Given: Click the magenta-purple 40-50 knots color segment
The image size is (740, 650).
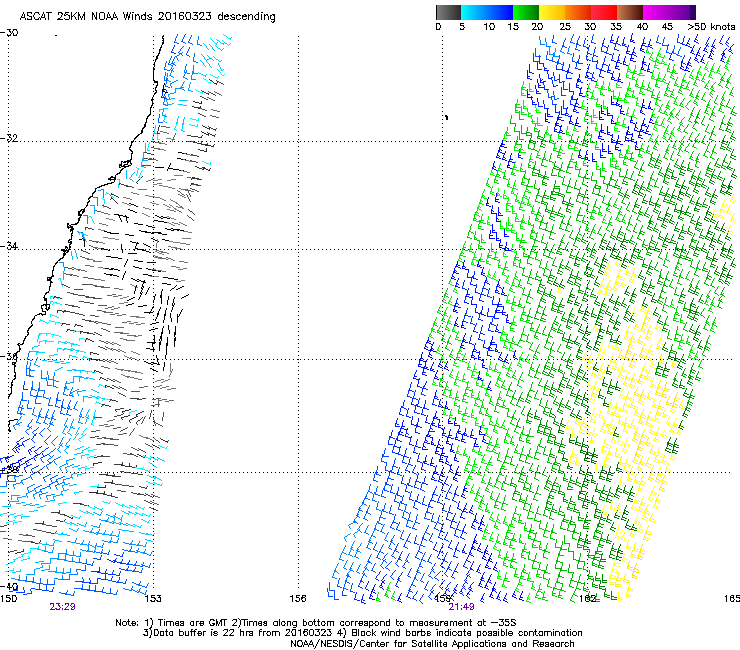Looking at the screenshot, I should (x=669, y=12).
